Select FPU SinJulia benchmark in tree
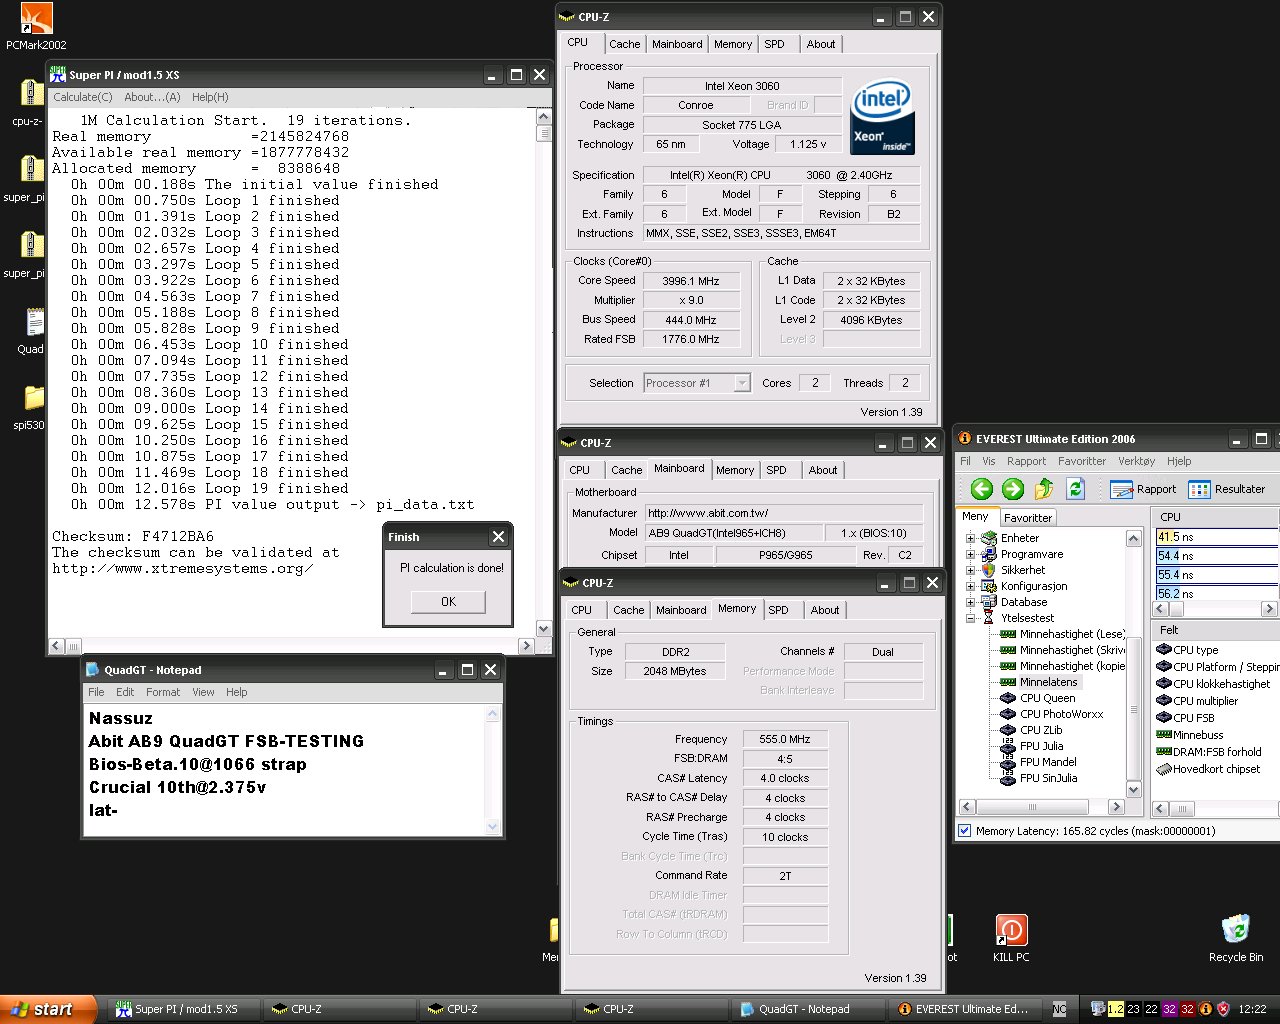Screen dimensions: 1280x1024 pos(1039,778)
